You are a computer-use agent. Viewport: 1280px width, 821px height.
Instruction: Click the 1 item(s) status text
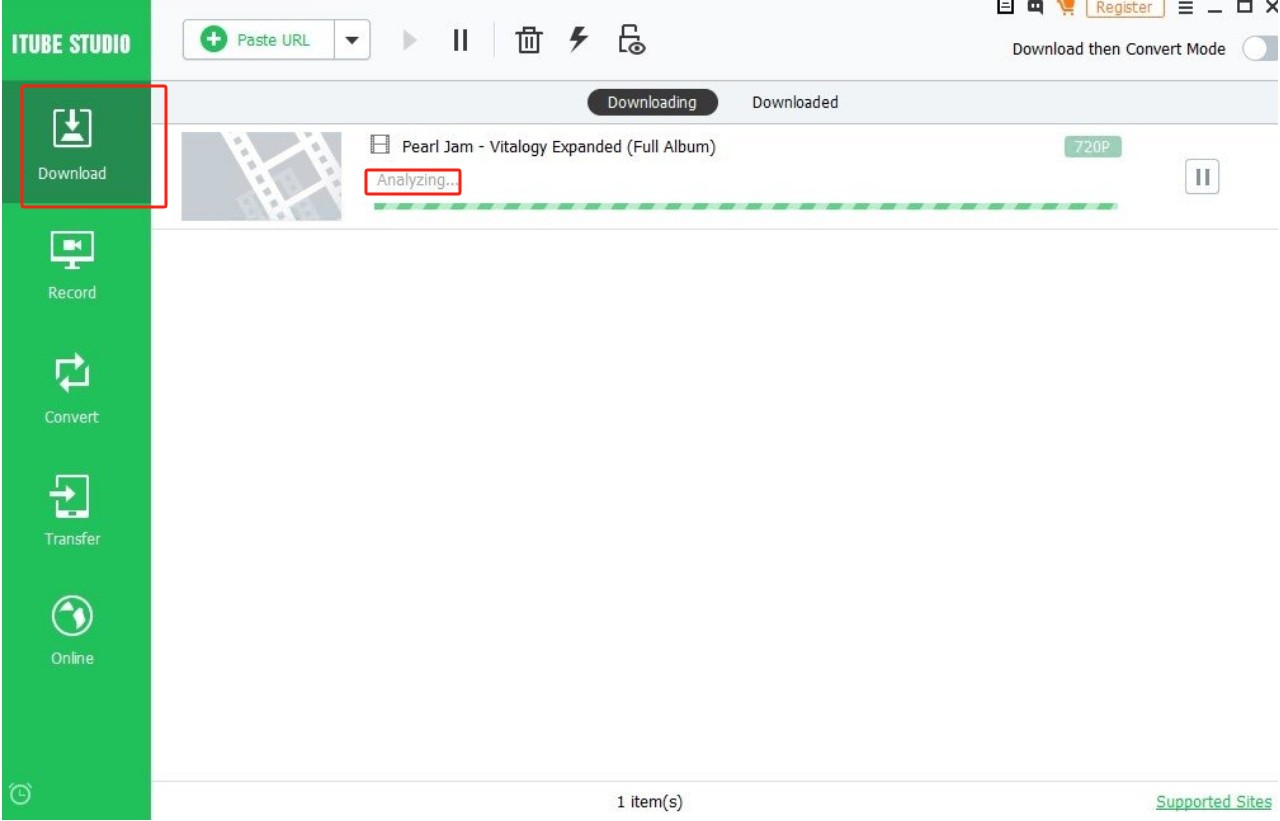(x=650, y=802)
